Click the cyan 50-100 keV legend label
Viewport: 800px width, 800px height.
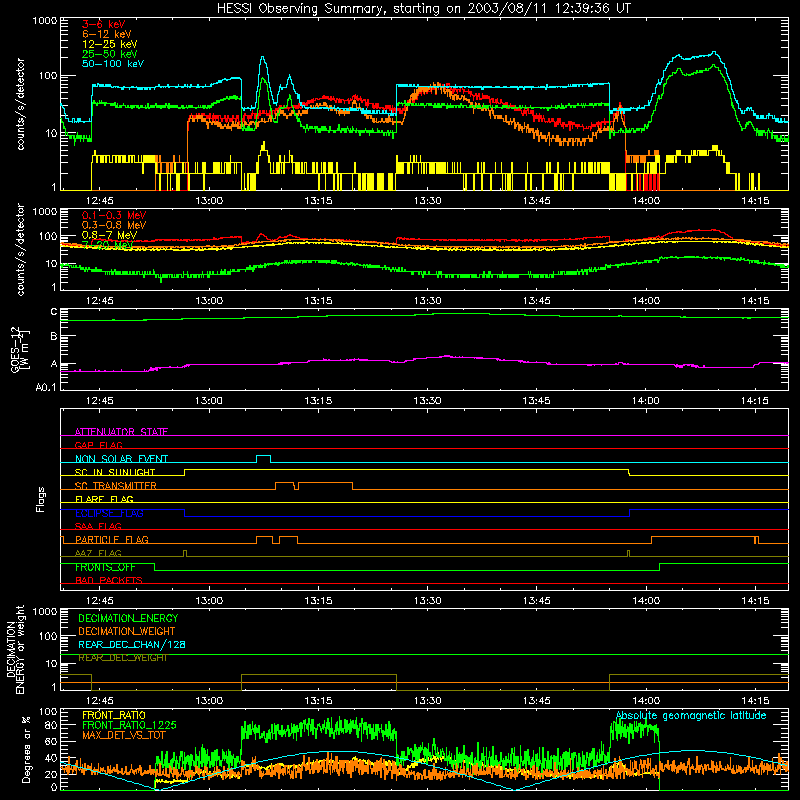(112, 64)
